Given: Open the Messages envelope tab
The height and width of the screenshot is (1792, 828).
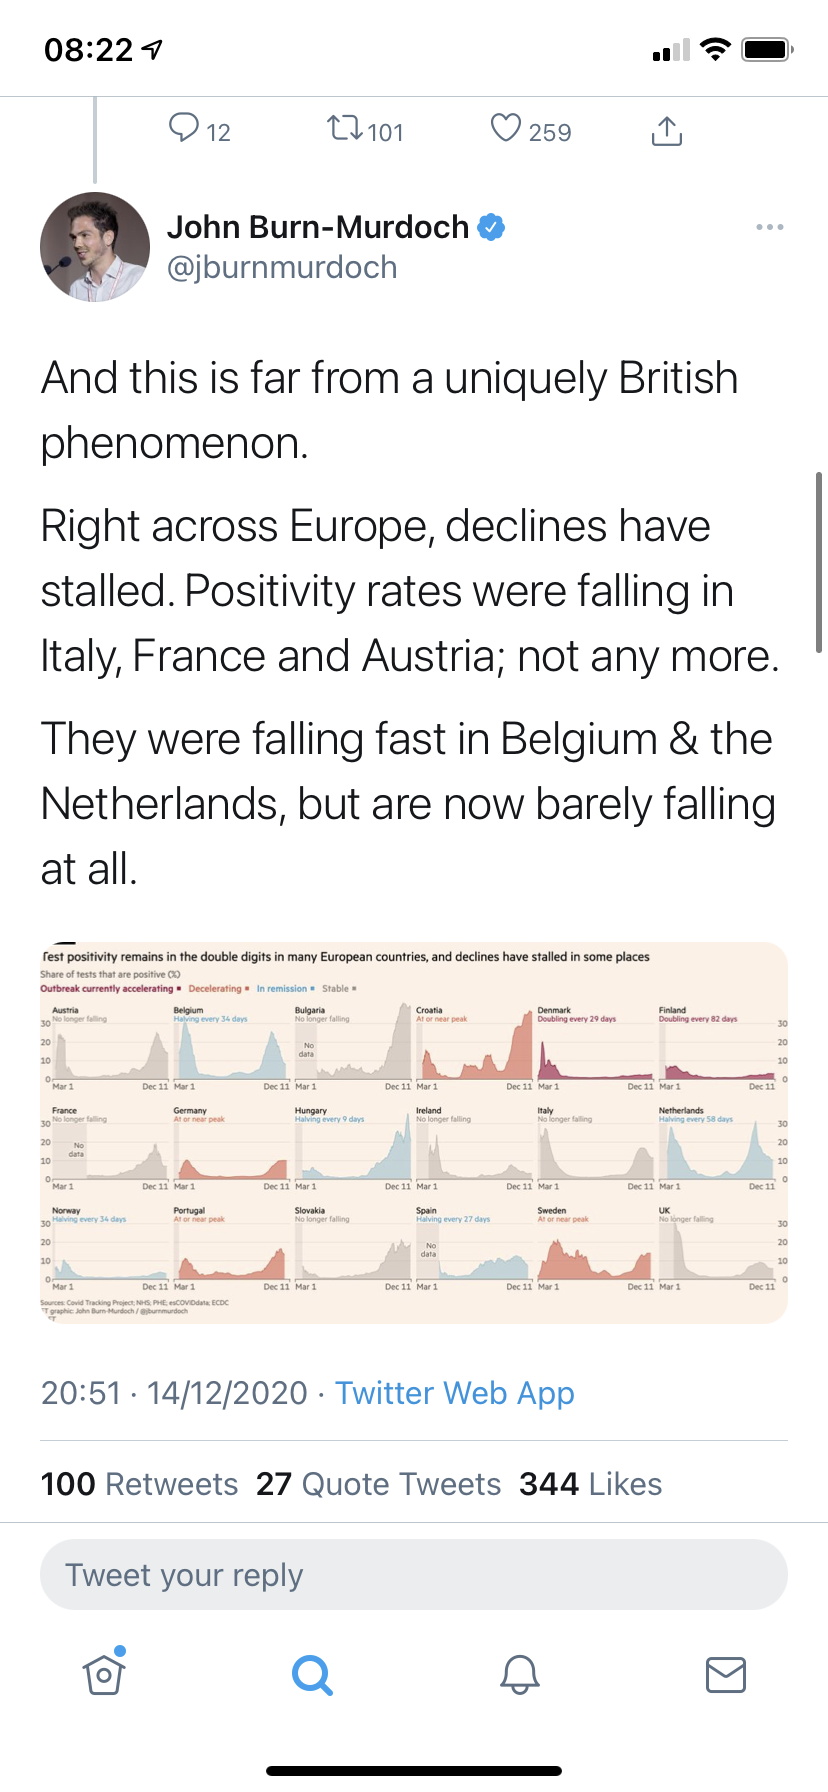Looking at the screenshot, I should (x=726, y=1674).
